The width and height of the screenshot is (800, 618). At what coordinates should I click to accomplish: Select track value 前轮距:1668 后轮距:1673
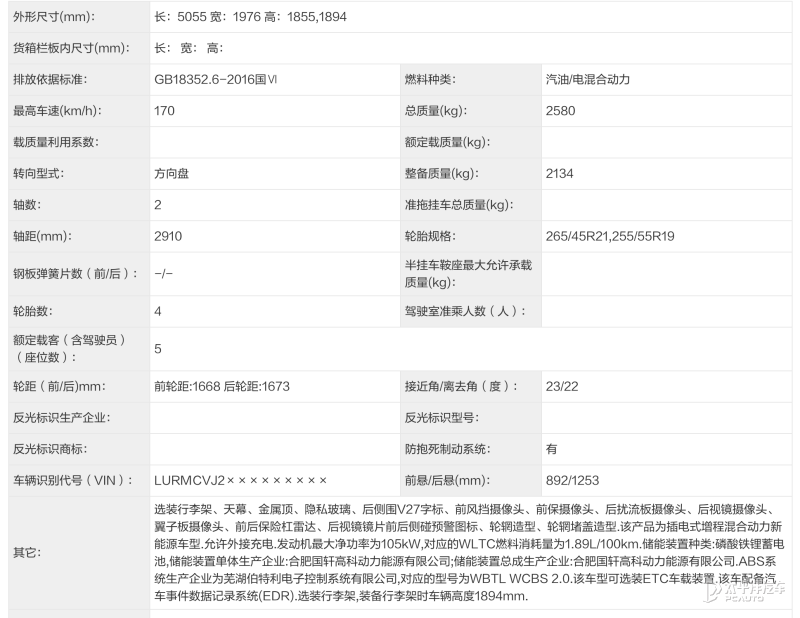point(222,386)
